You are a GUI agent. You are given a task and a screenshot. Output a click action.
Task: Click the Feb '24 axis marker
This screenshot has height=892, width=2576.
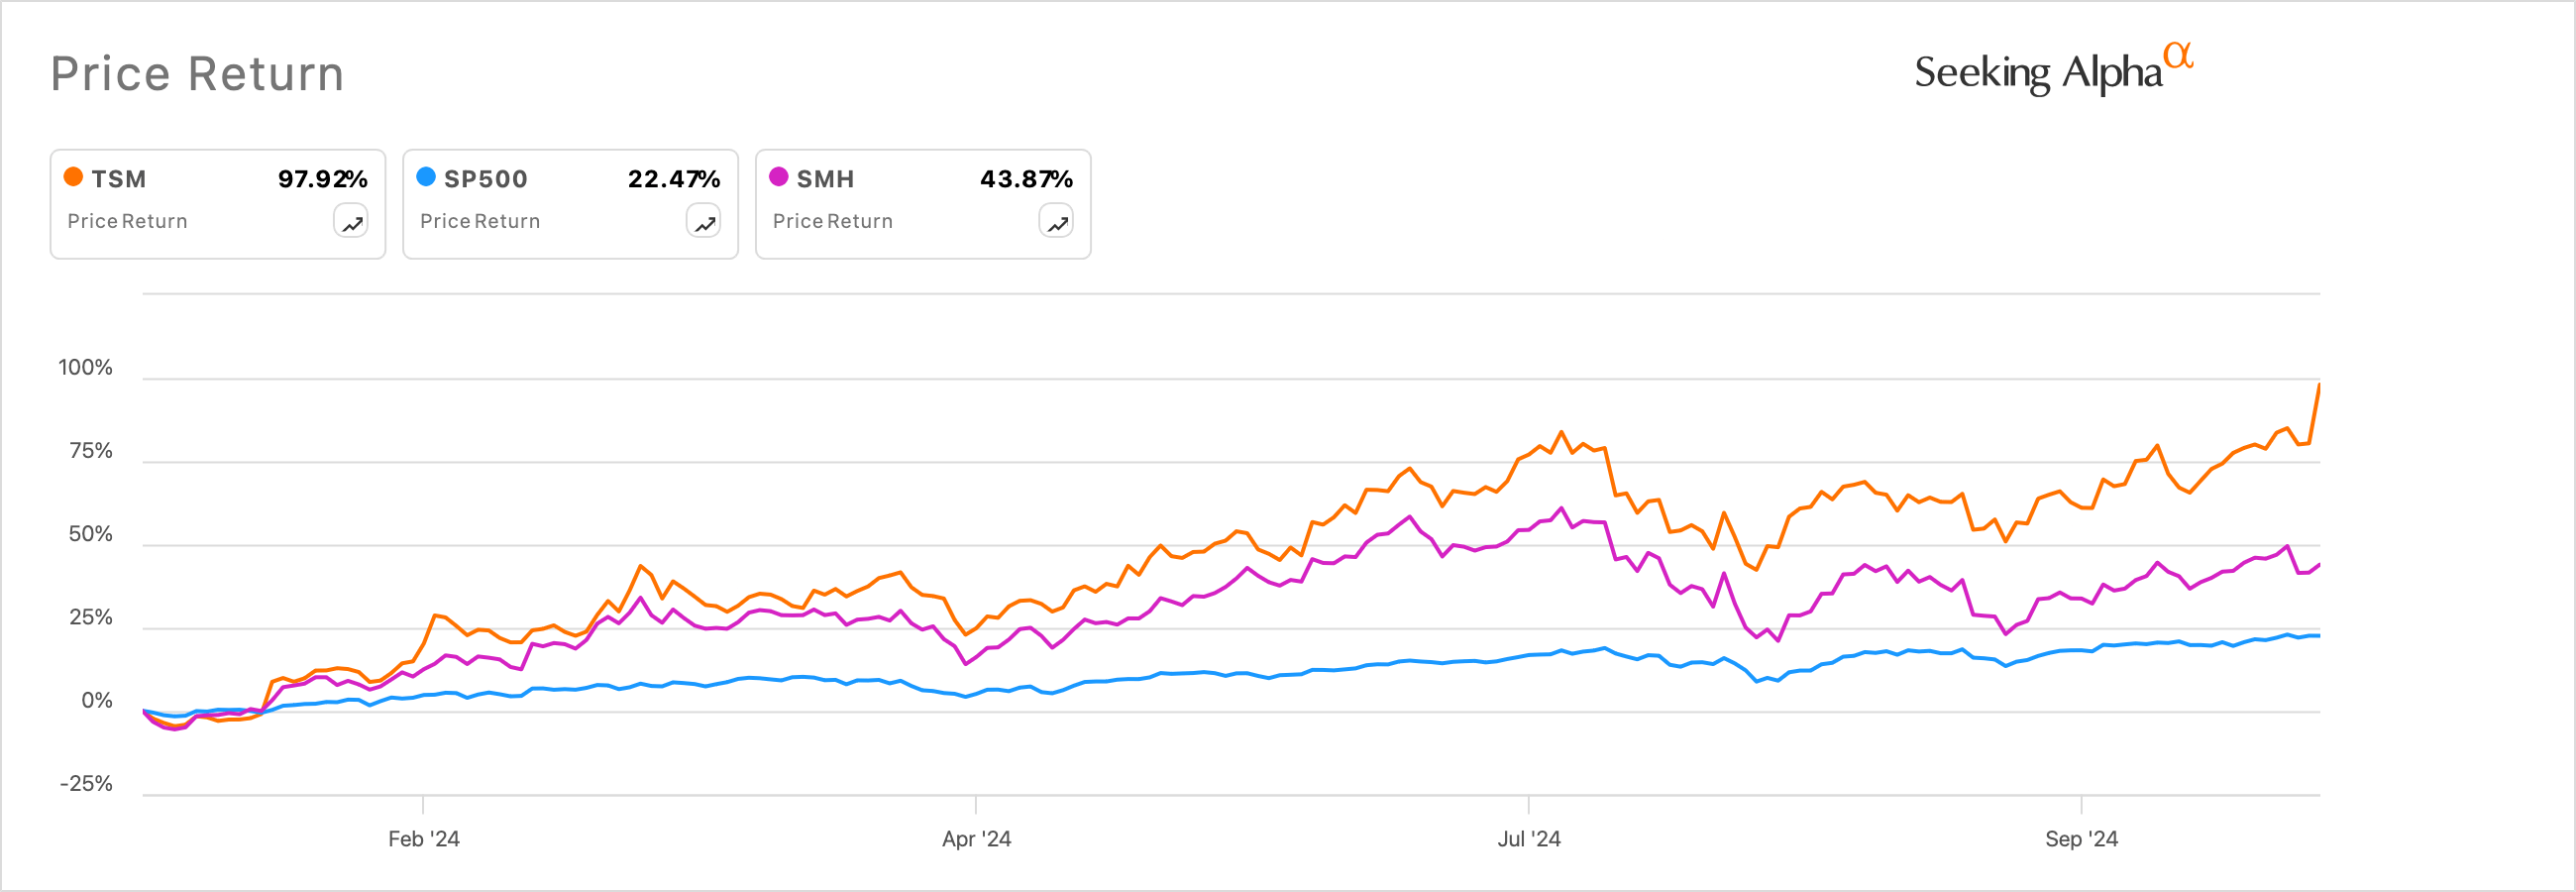coord(424,839)
